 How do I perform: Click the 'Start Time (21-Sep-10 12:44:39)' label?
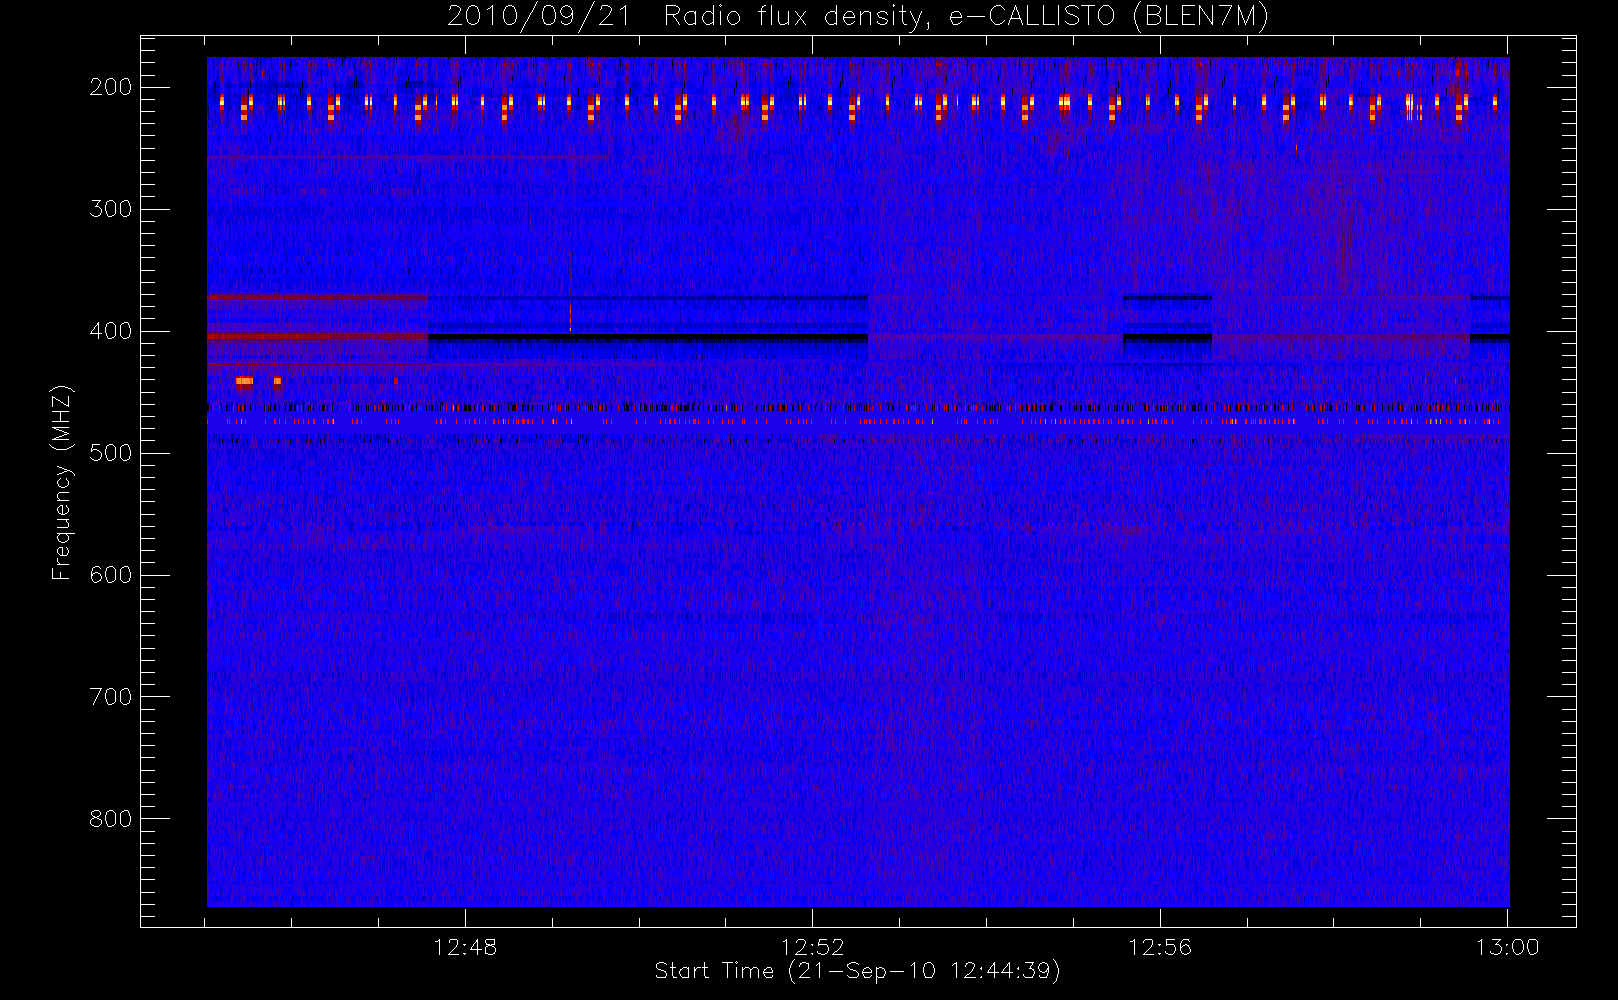click(857, 971)
